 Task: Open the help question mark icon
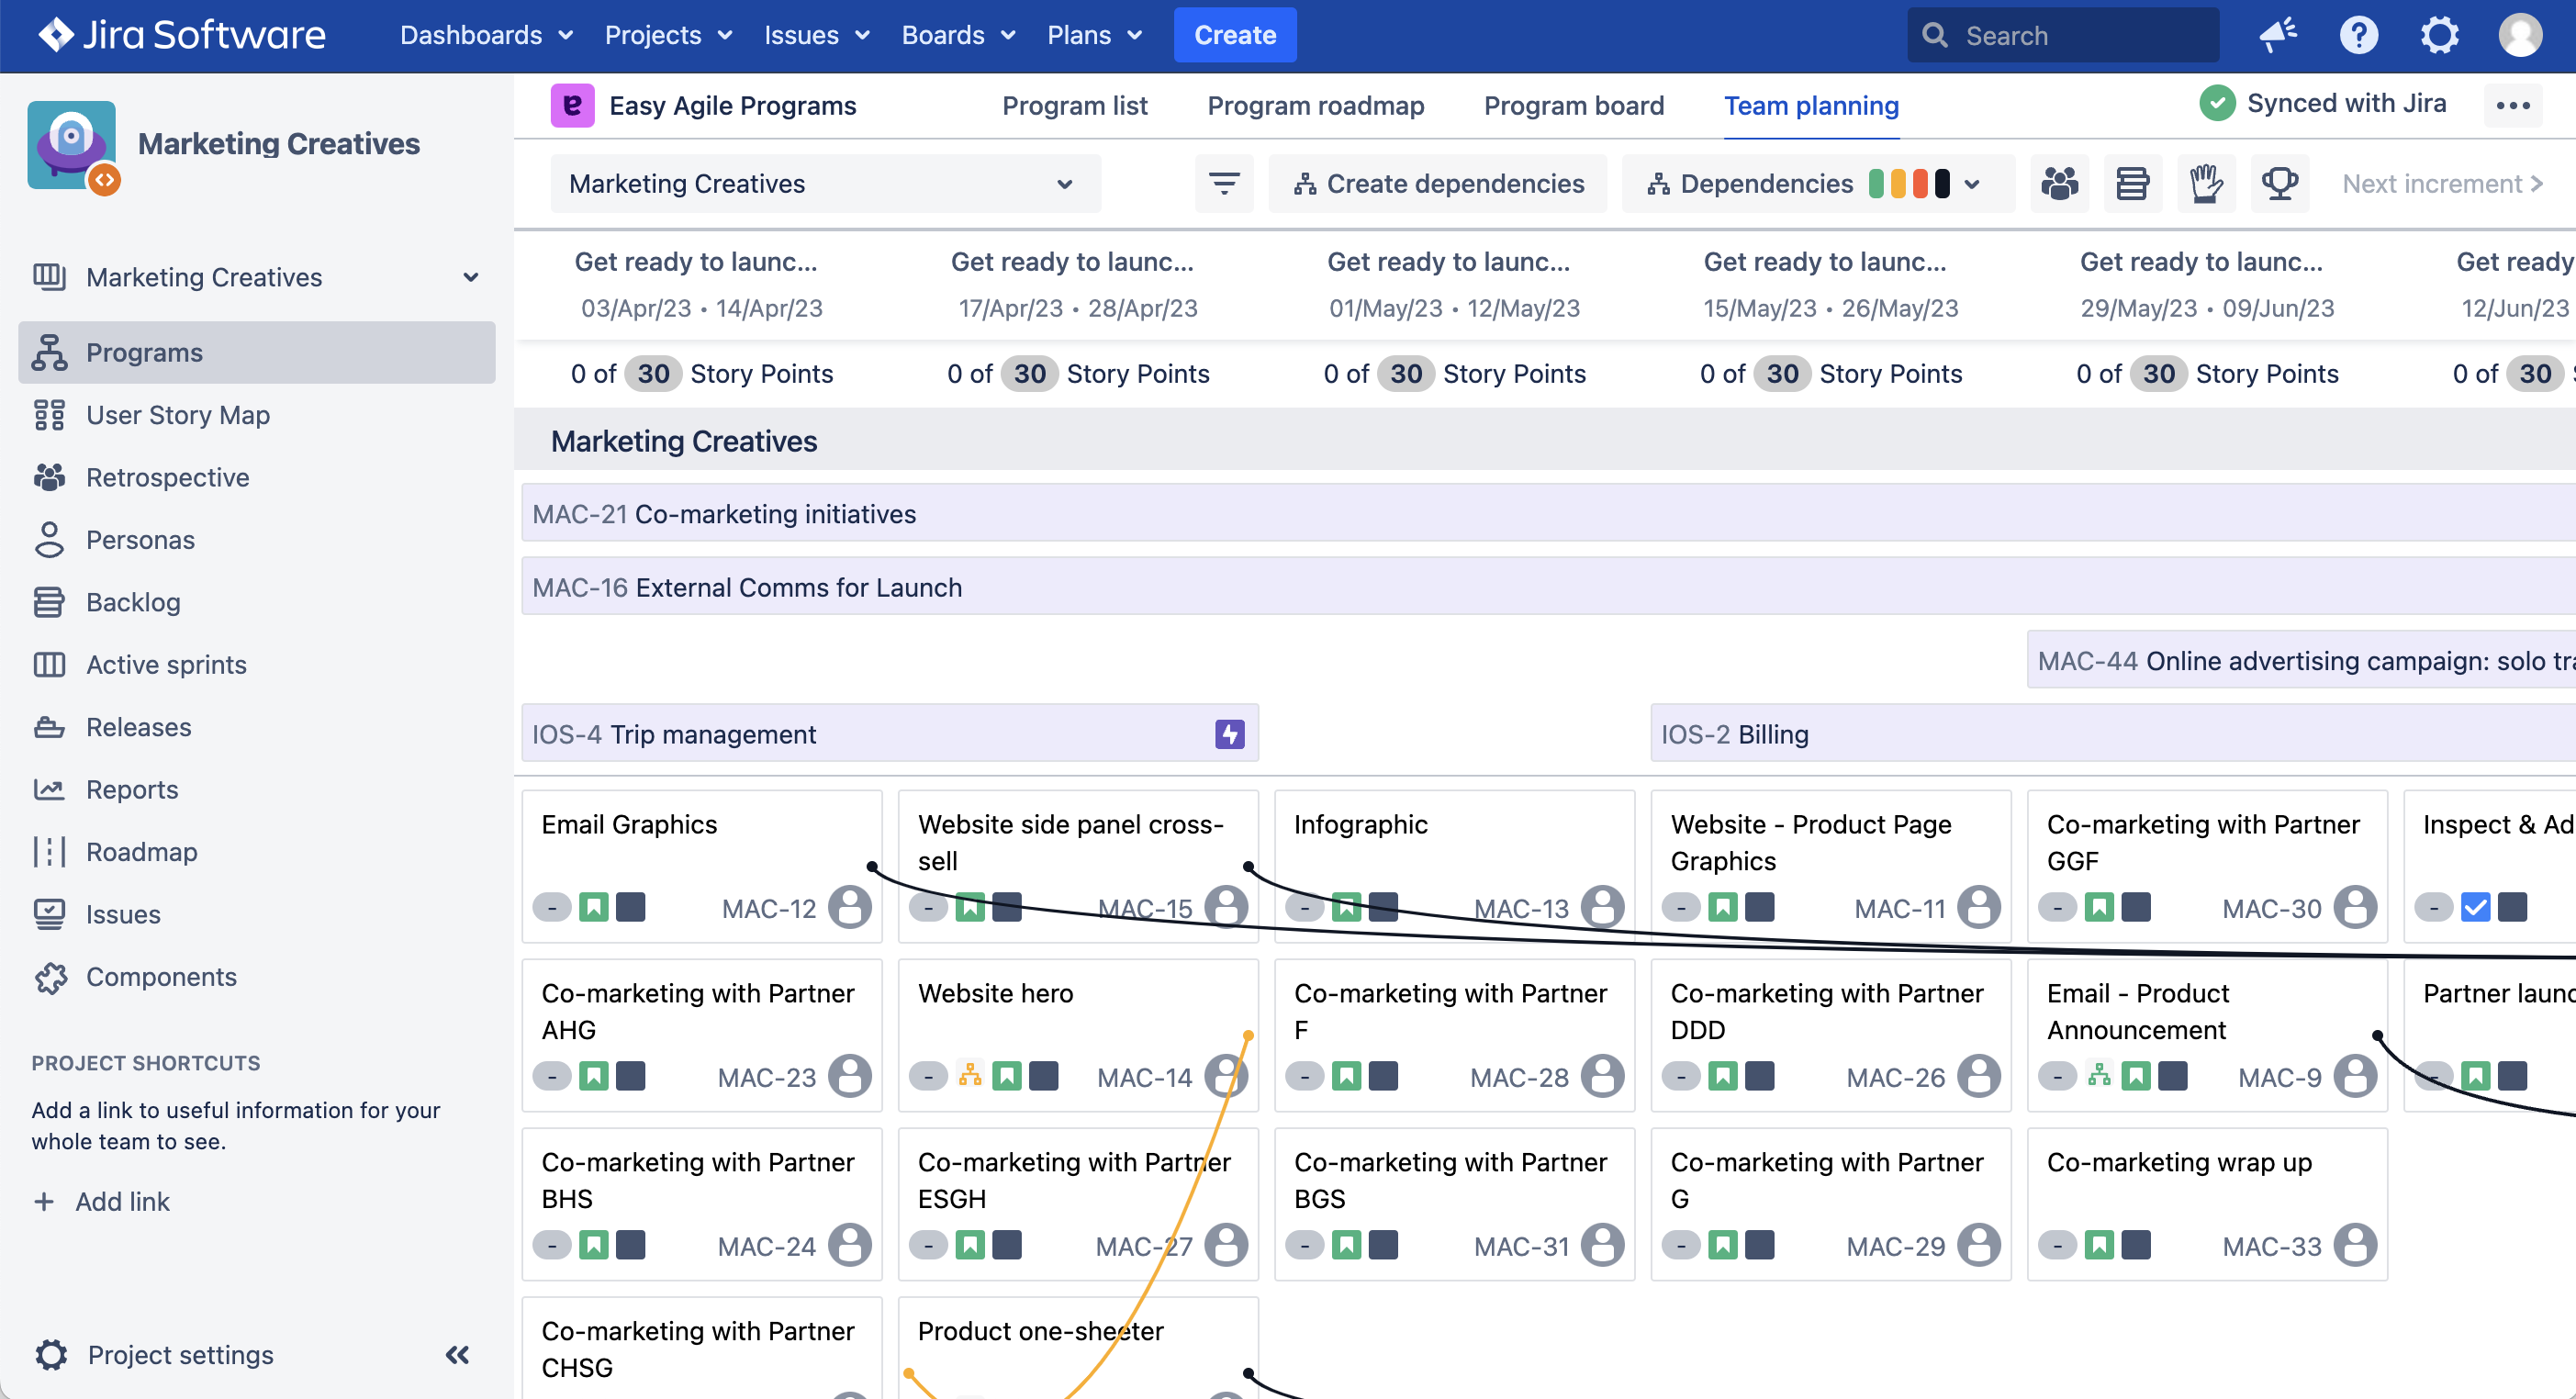[x=2358, y=35]
